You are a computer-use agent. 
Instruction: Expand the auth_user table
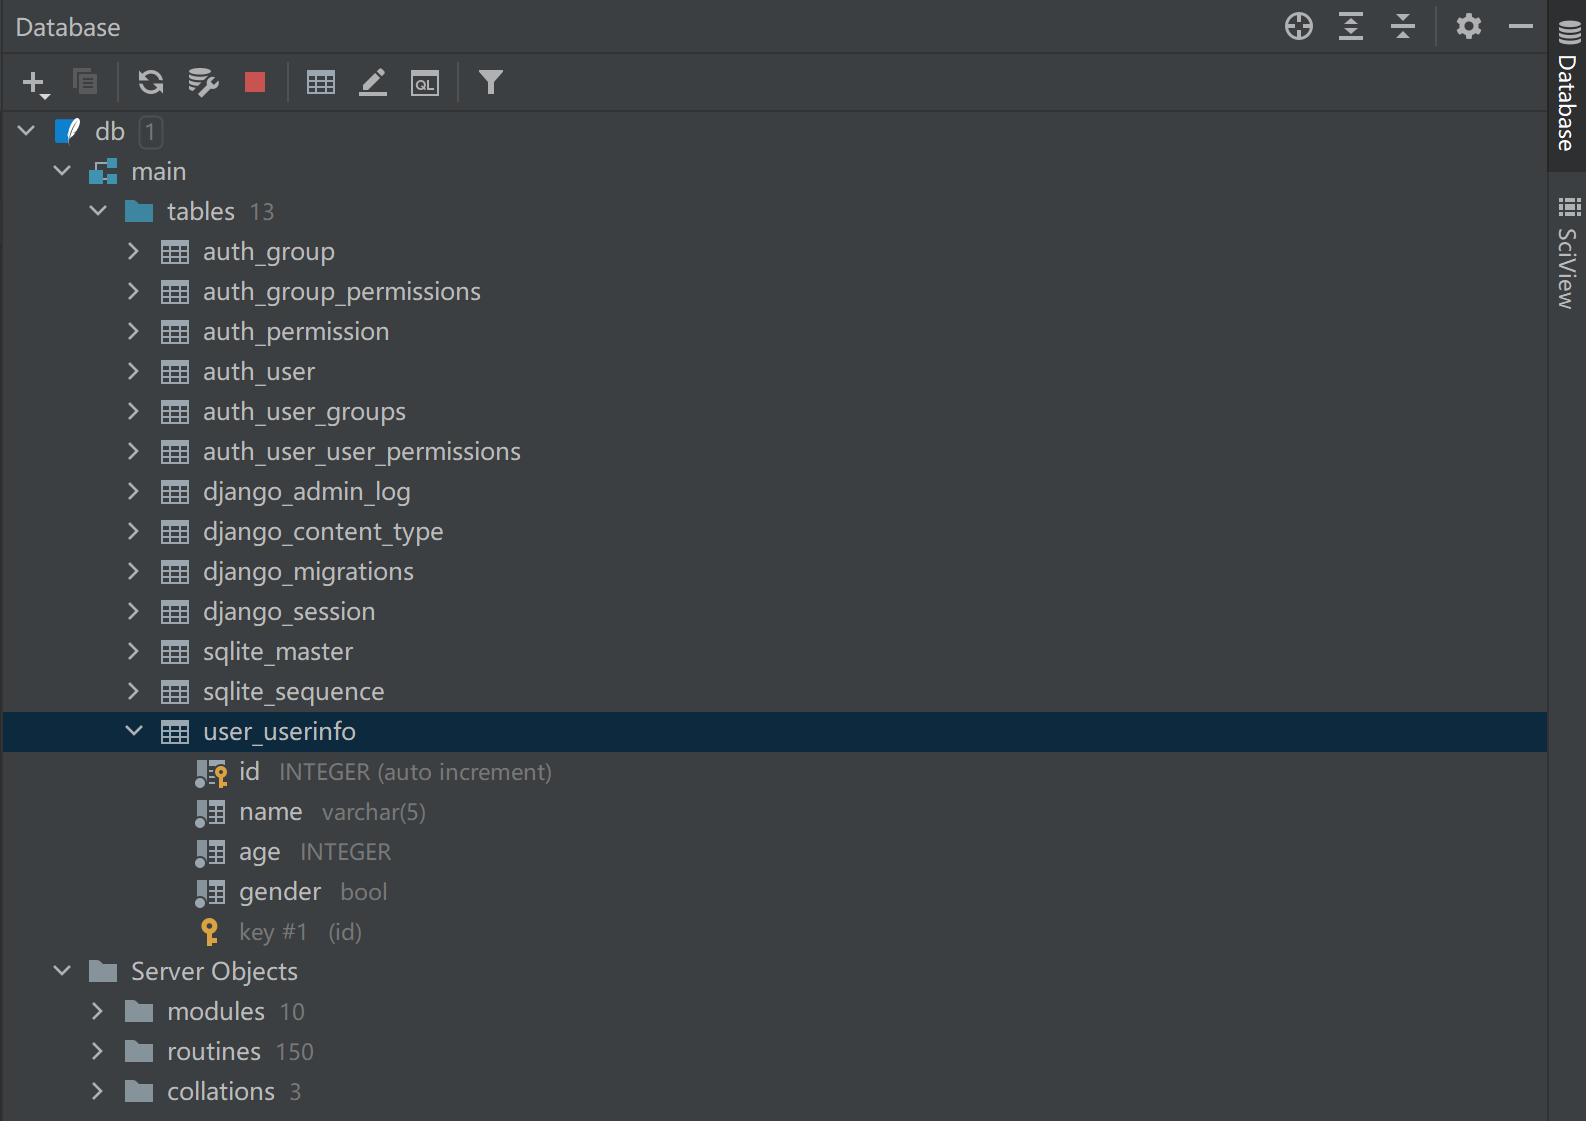133,371
